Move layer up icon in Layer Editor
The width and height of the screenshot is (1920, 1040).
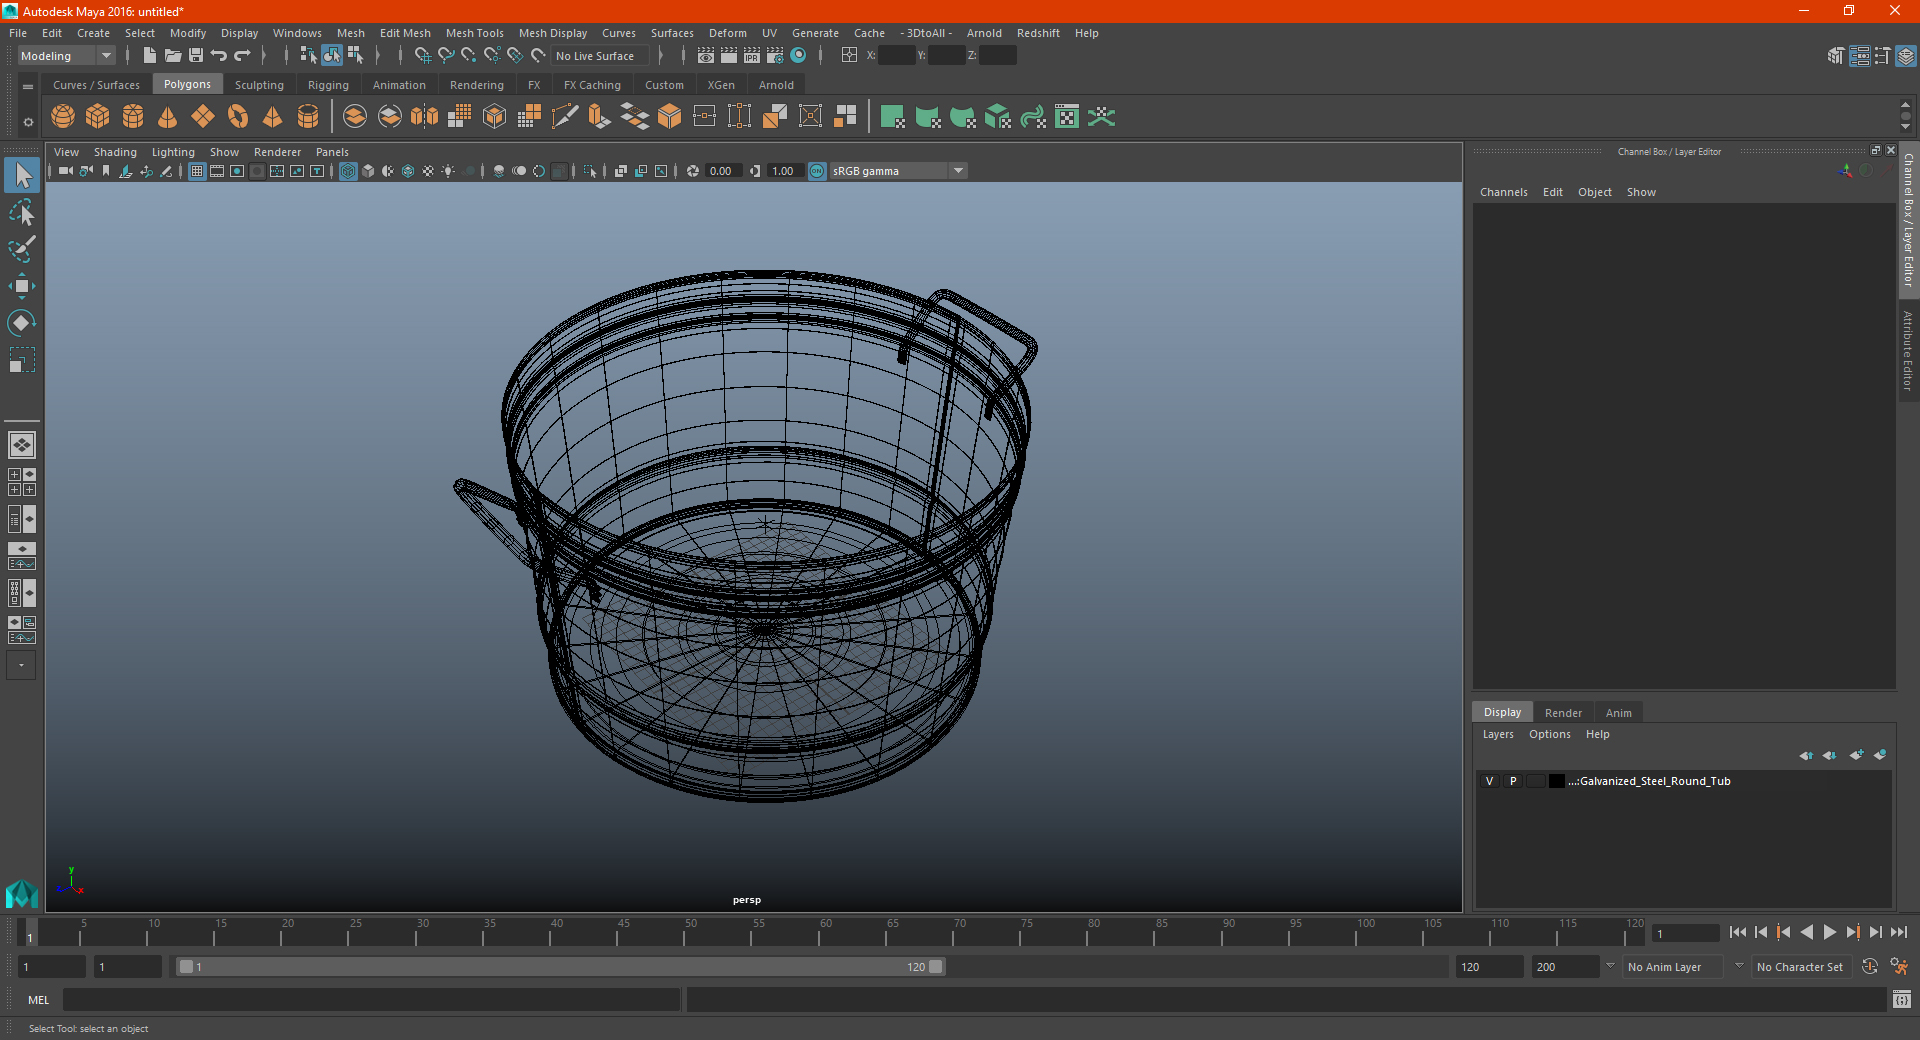point(1806,755)
